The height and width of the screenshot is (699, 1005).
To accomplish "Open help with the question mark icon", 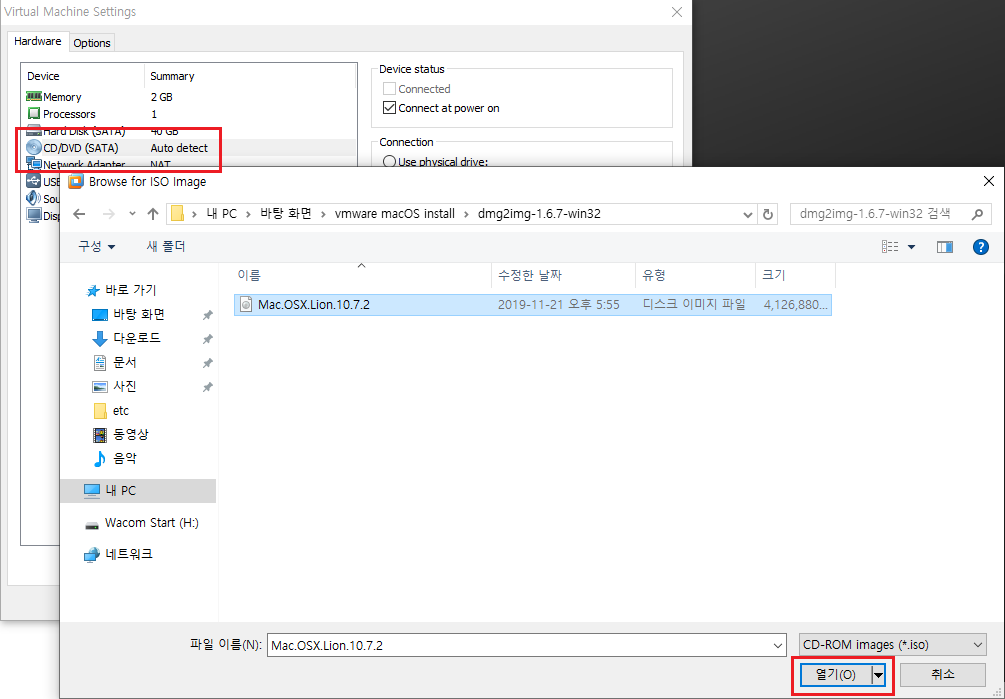I will [981, 247].
